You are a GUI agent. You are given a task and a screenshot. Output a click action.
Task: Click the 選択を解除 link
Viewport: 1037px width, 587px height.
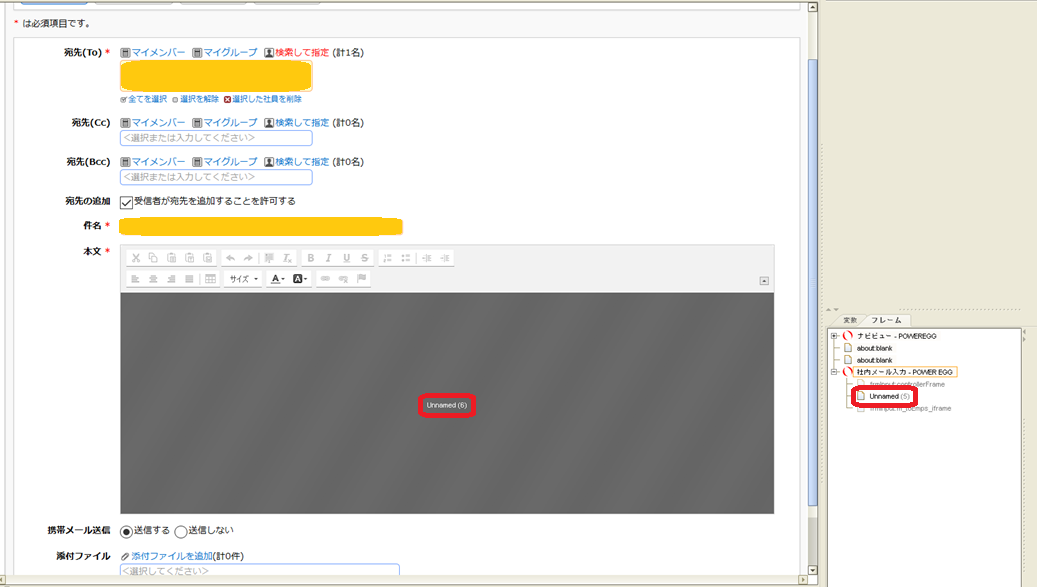[199, 99]
